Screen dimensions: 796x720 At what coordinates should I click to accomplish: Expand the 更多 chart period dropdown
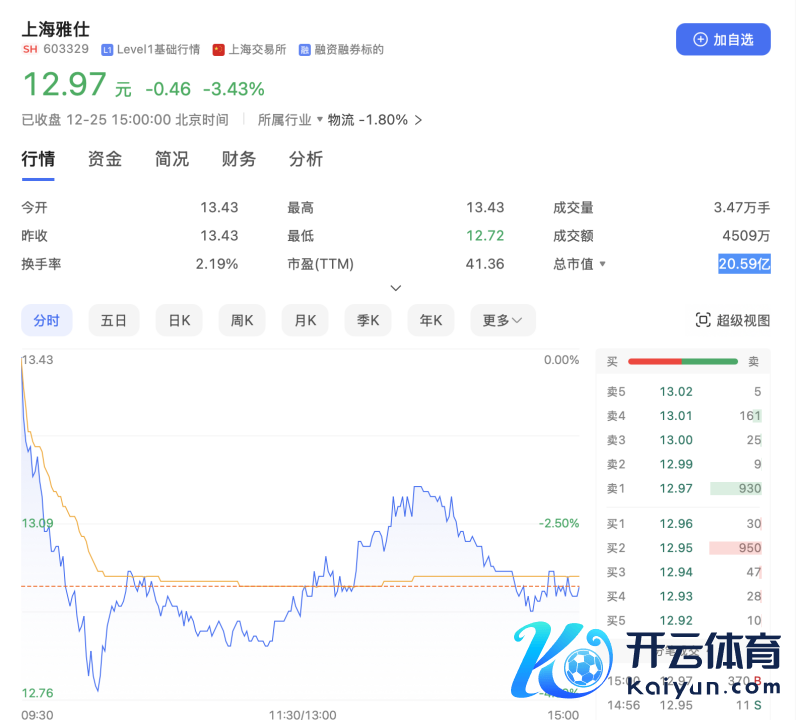[503, 320]
